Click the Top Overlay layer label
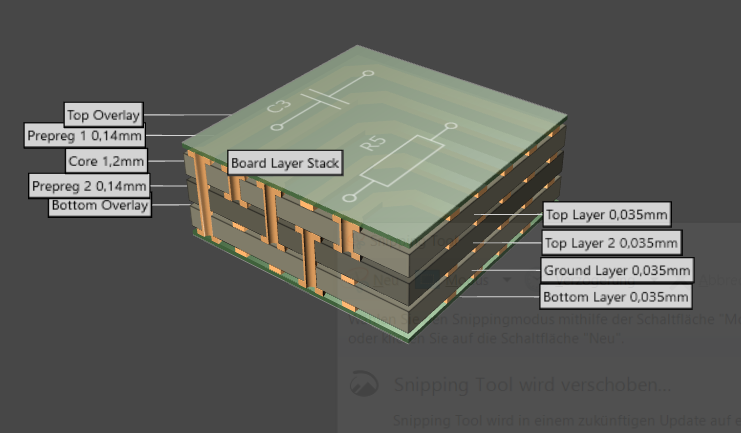The height and width of the screenshot is (433, 741). (x=104, y=113)
